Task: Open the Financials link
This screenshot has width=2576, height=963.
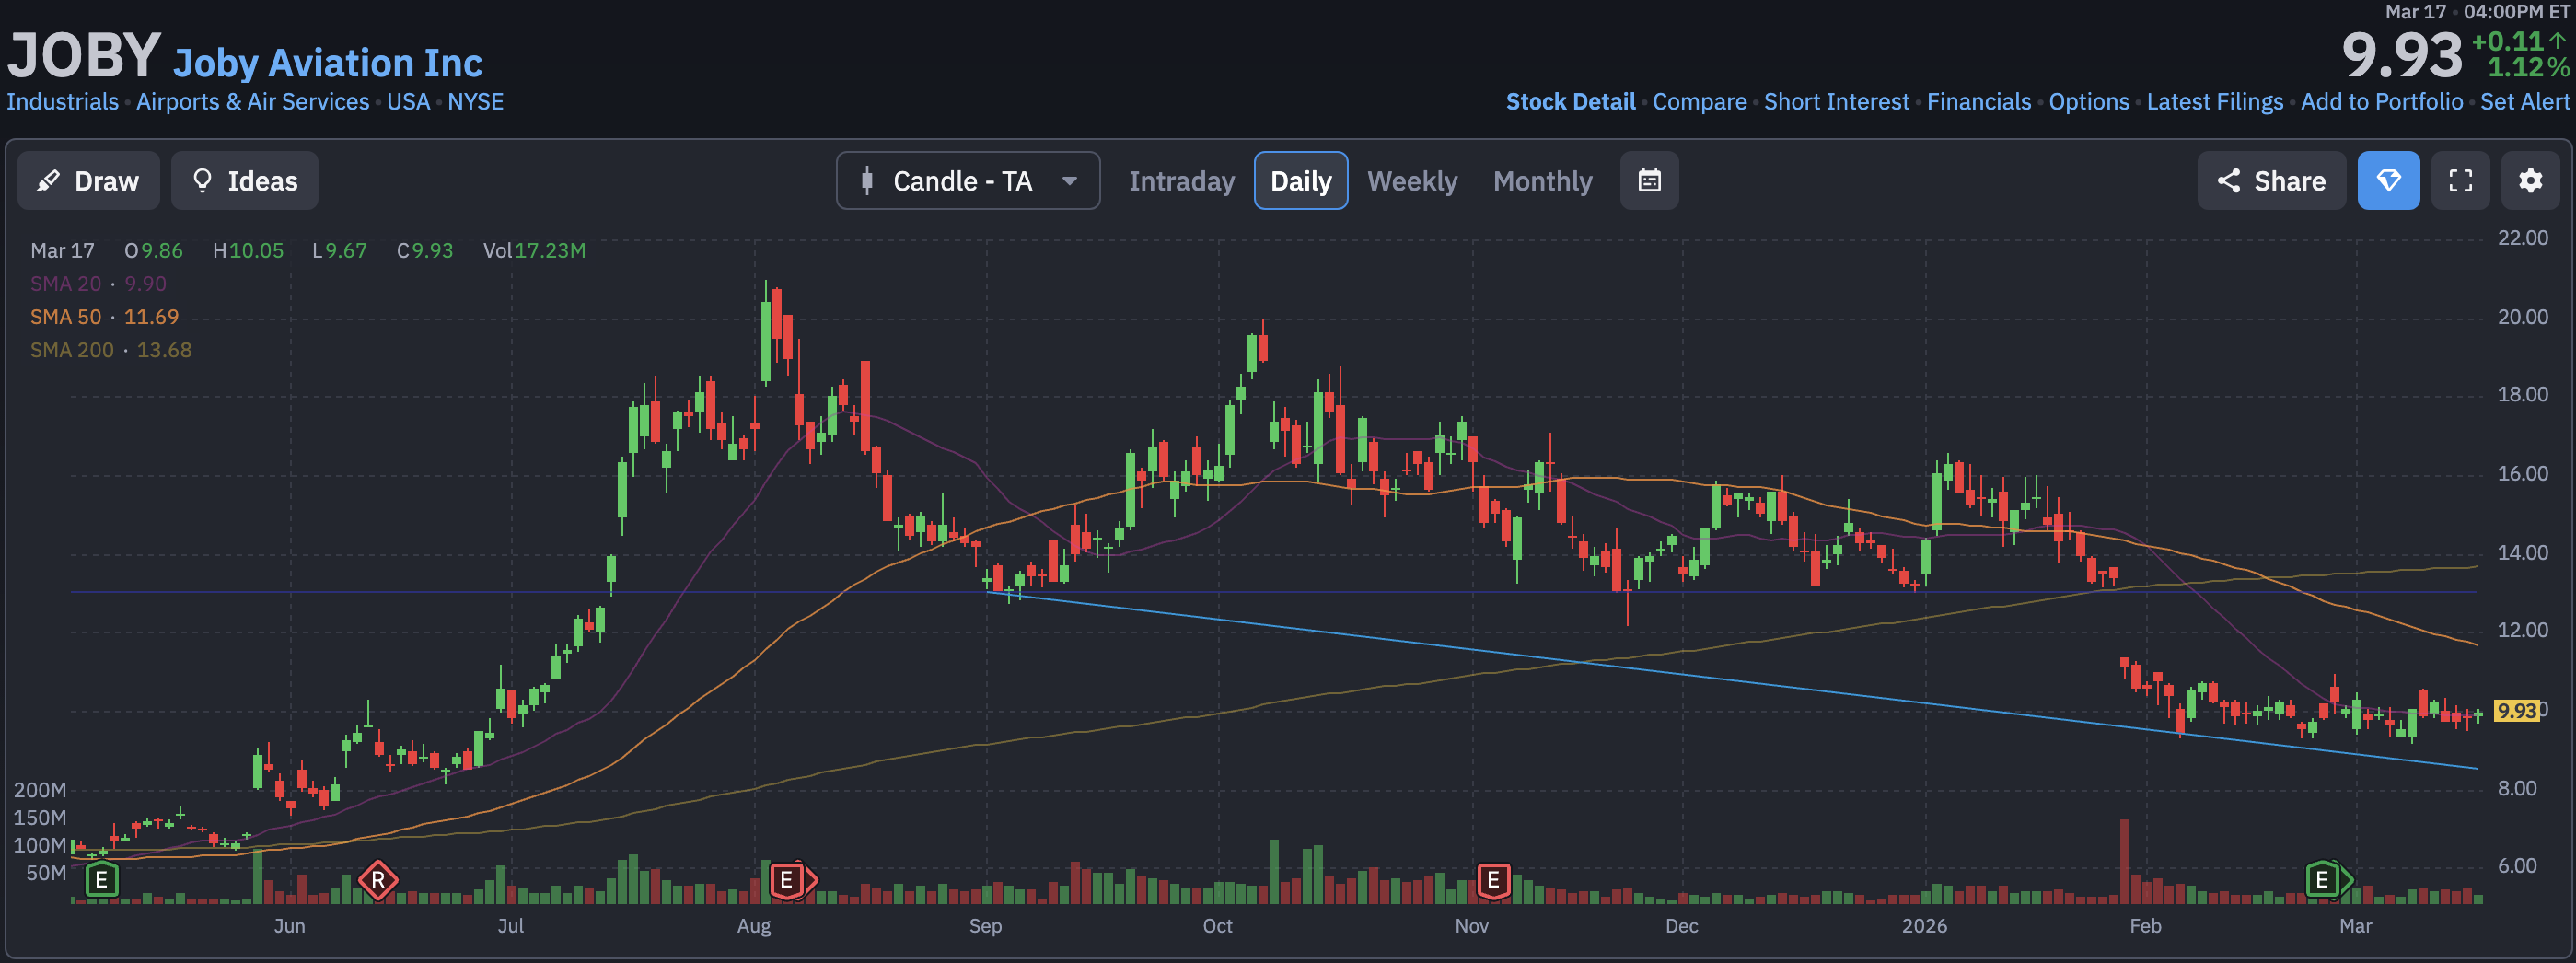Action: tap(1978, 102)
